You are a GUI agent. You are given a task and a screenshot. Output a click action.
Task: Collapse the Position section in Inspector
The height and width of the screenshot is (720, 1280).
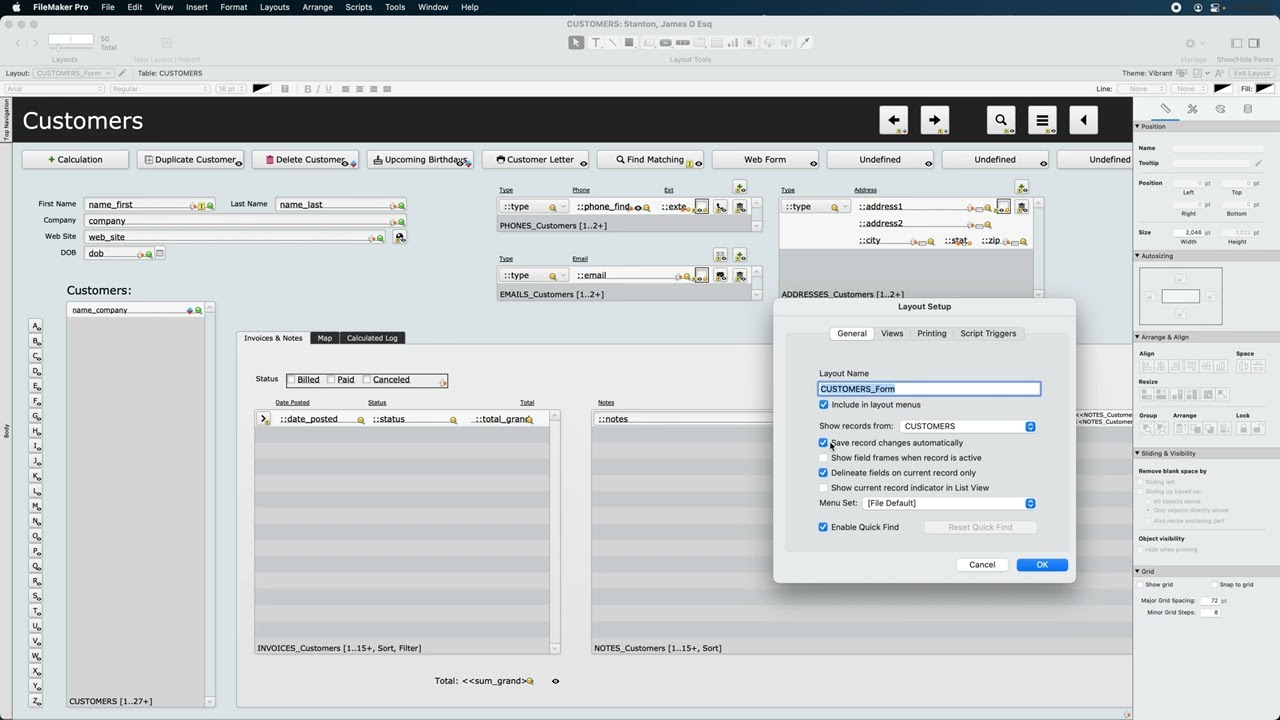1137,127
